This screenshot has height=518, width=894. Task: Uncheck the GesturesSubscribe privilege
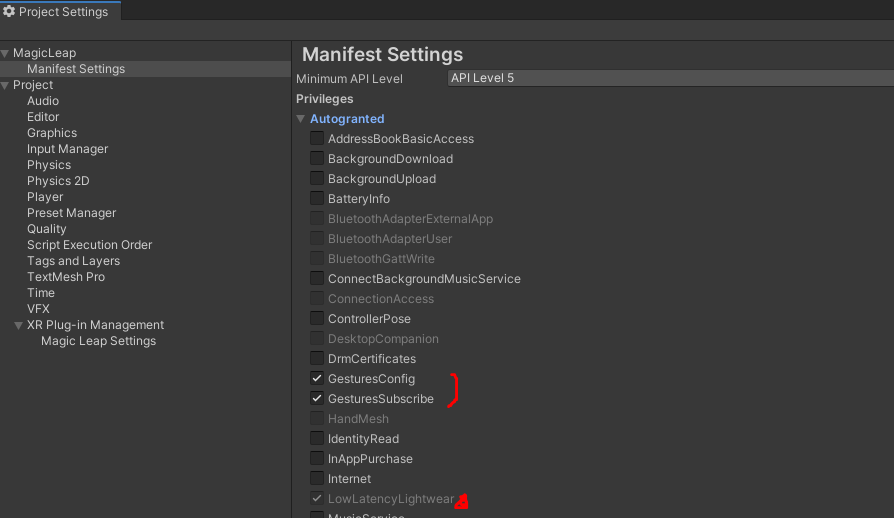[317, 399]
